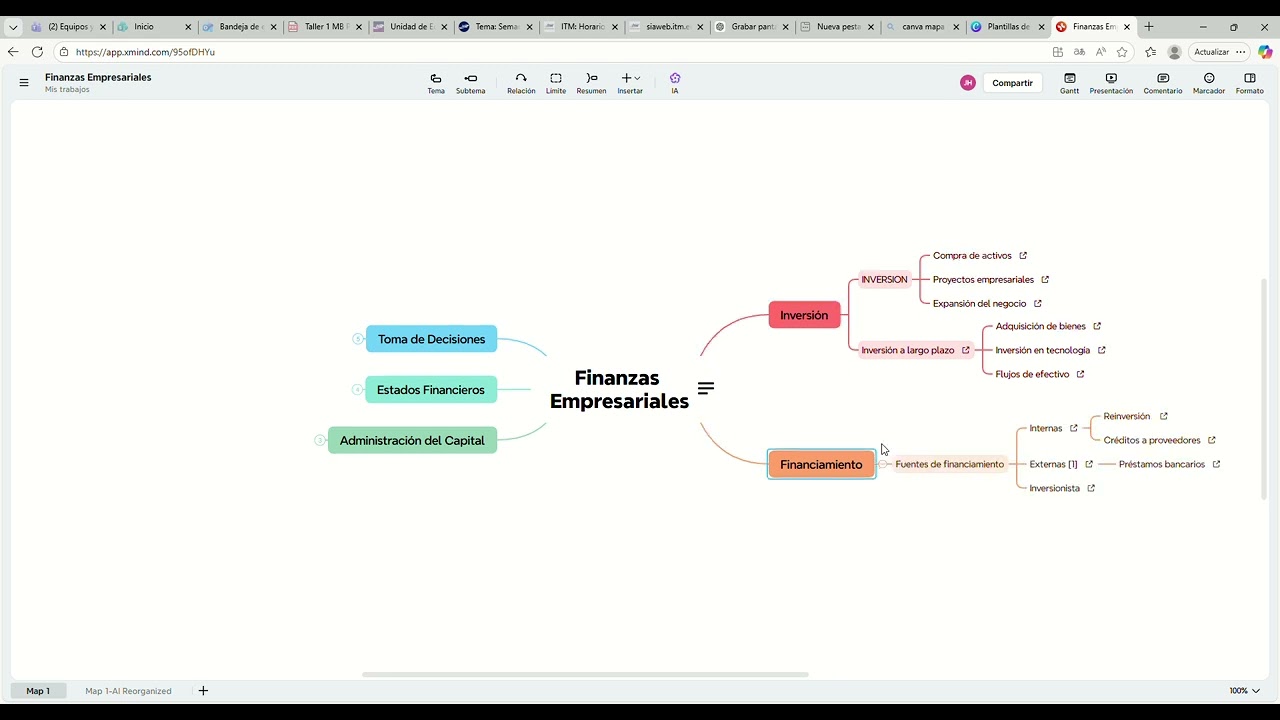Expand the Administración del Capital branch

(320, 440)
